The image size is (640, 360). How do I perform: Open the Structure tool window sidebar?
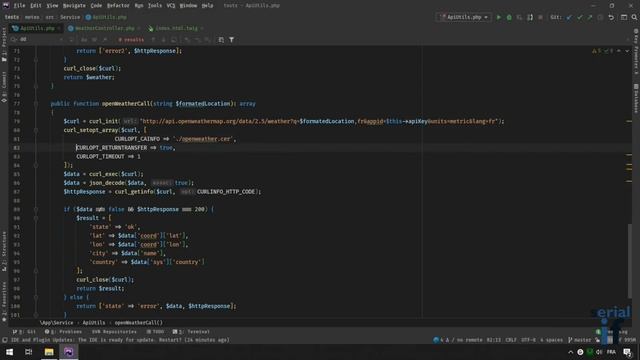(x=4, y=250)
